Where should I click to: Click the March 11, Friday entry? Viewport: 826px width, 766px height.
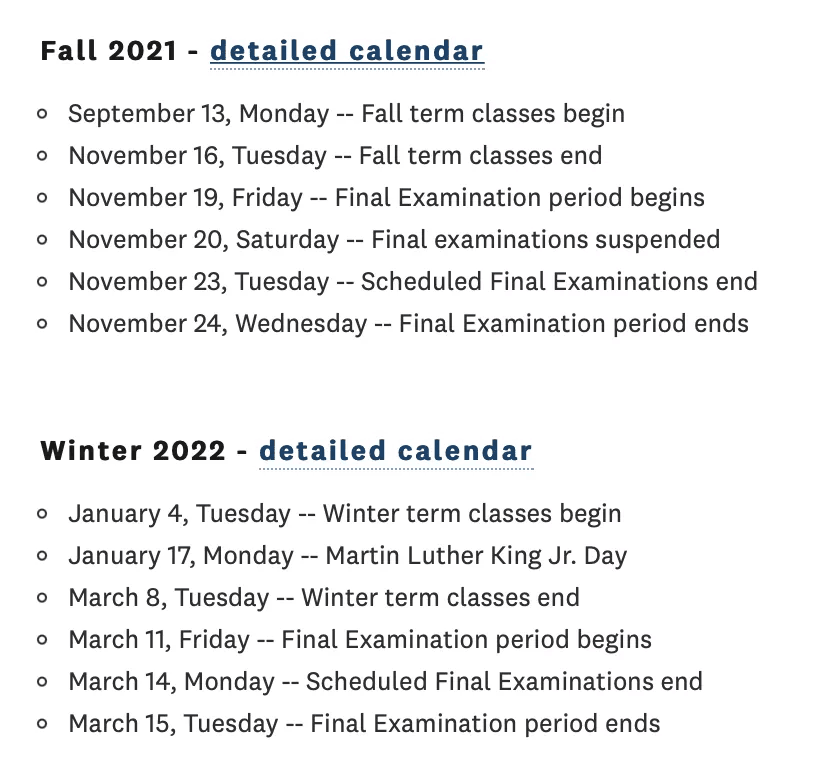pos(359,640)
